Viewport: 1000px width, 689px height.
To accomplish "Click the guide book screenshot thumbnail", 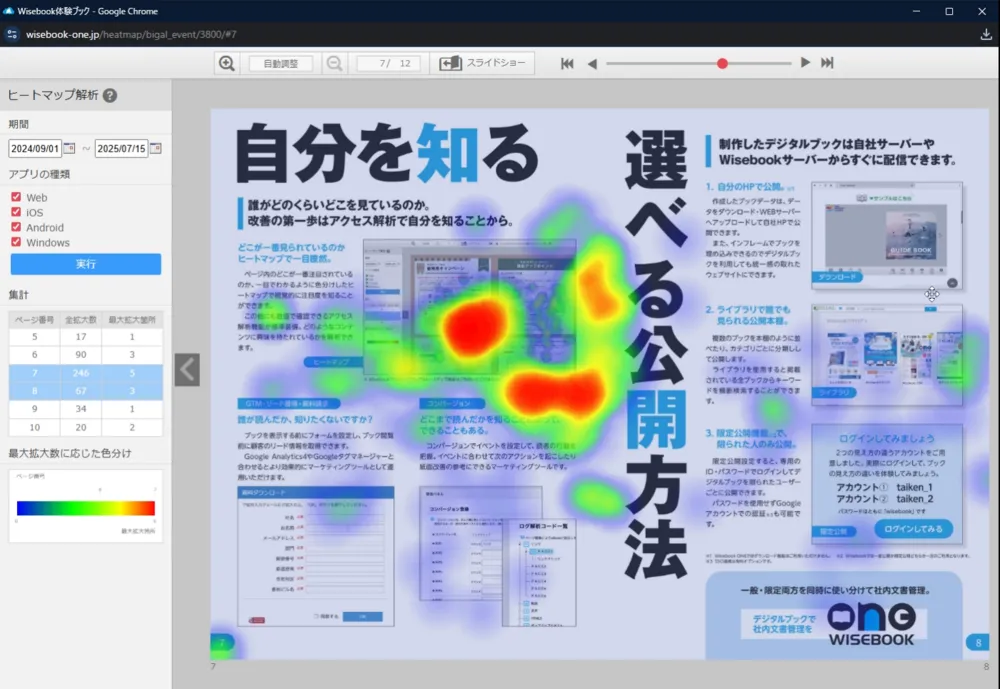I will click(x=886, y=235).
